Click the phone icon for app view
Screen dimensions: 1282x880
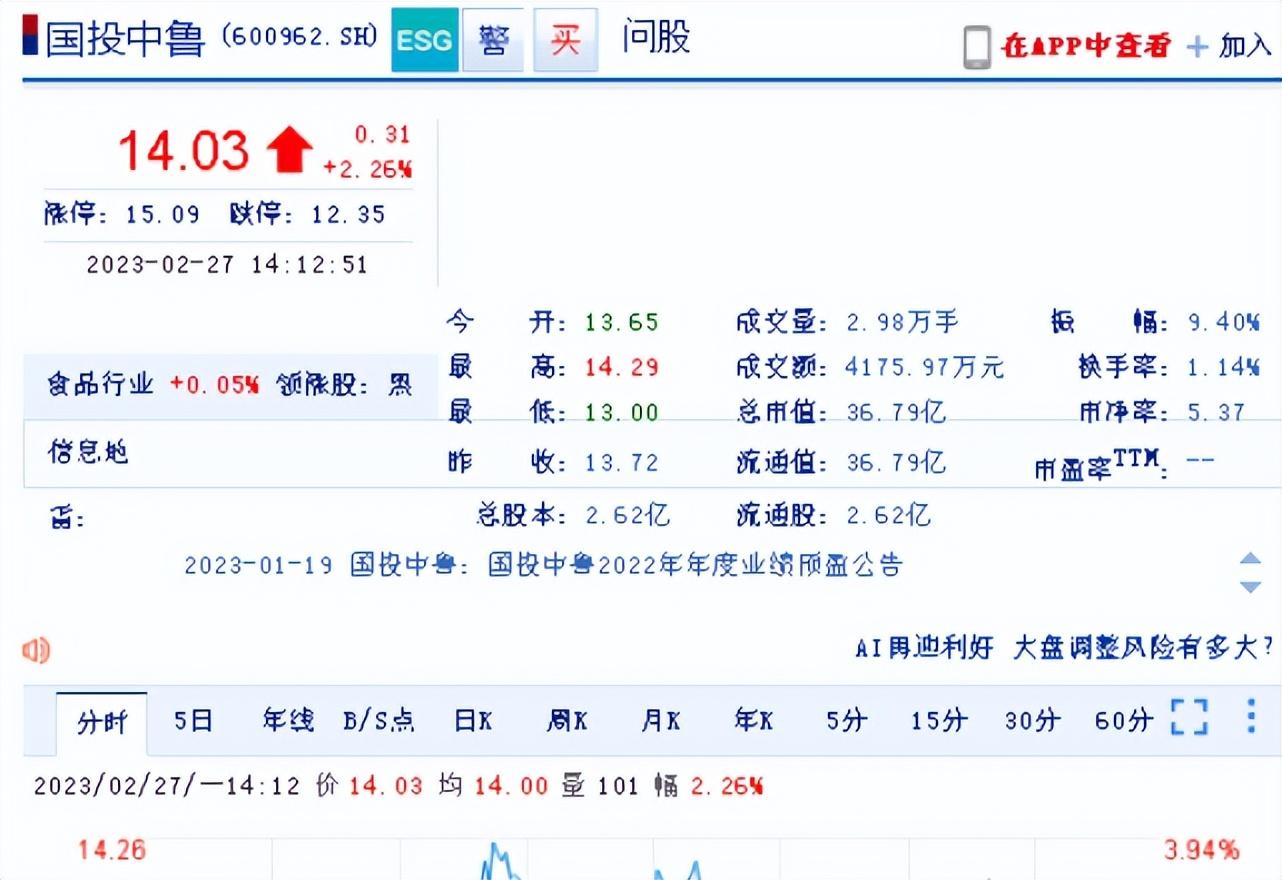pyautogui.click(x=977, y=47)
